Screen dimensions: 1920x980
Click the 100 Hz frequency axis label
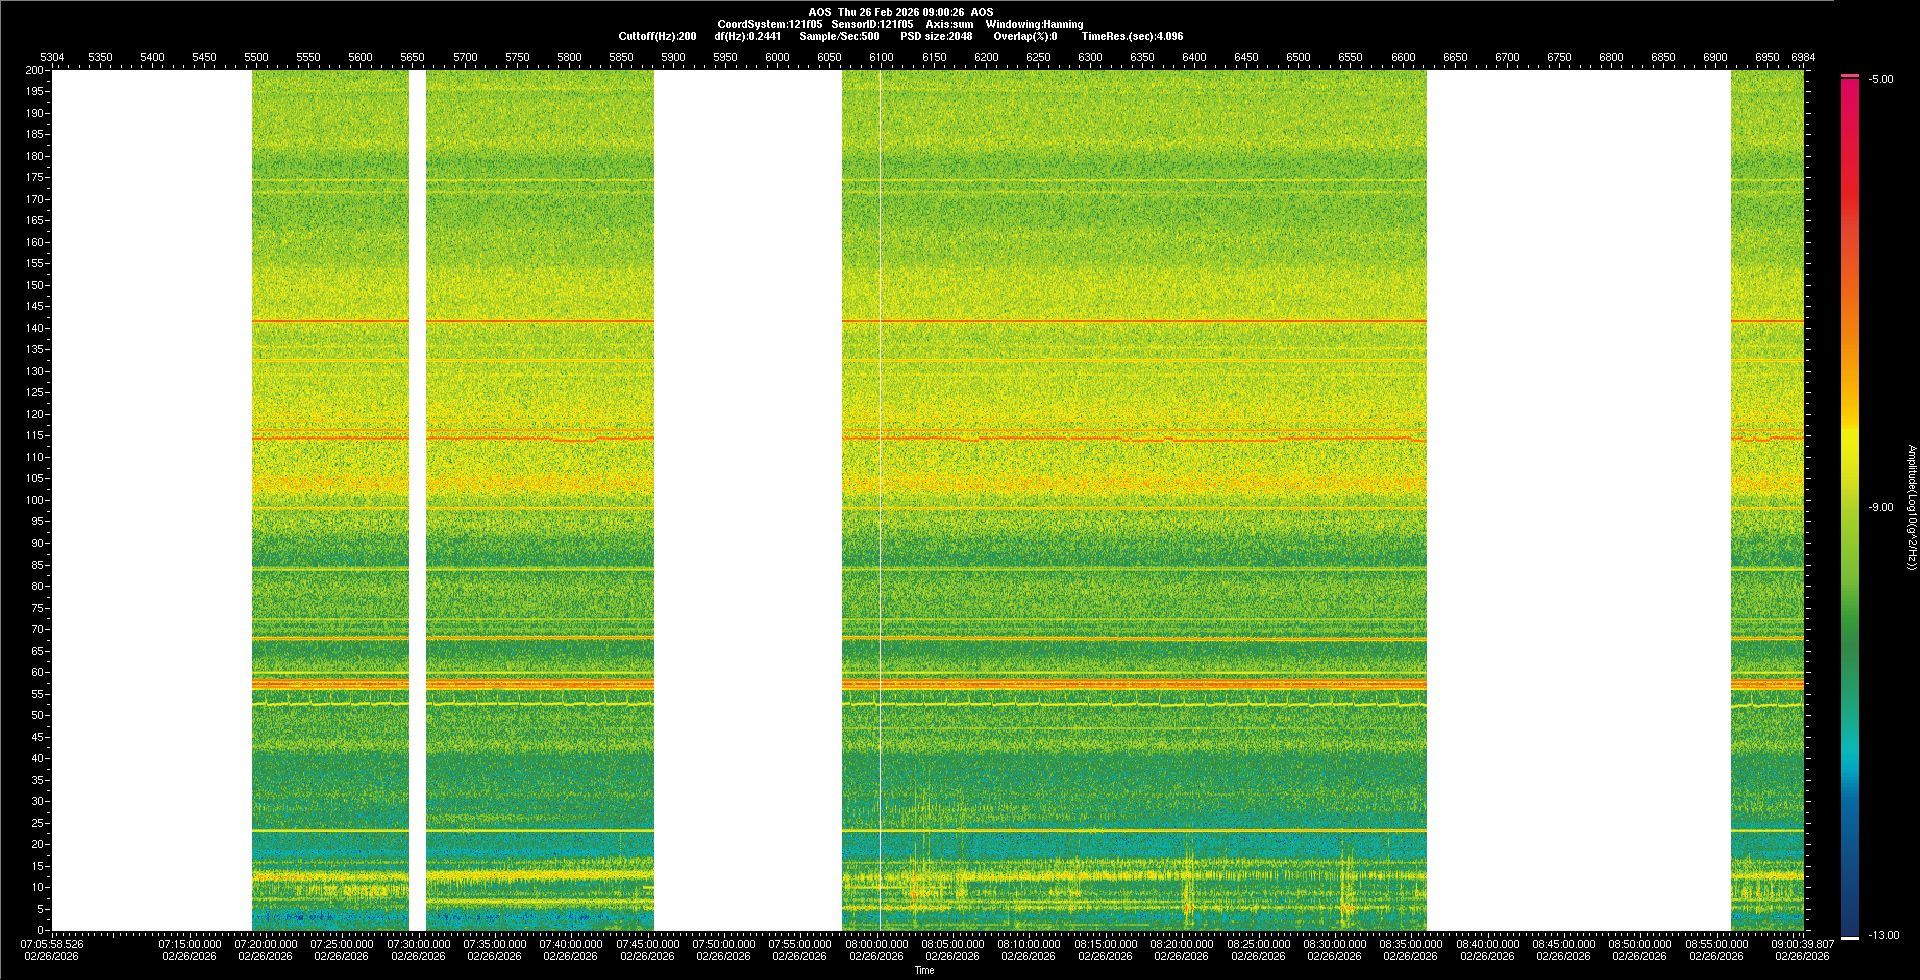click(34, 500)
